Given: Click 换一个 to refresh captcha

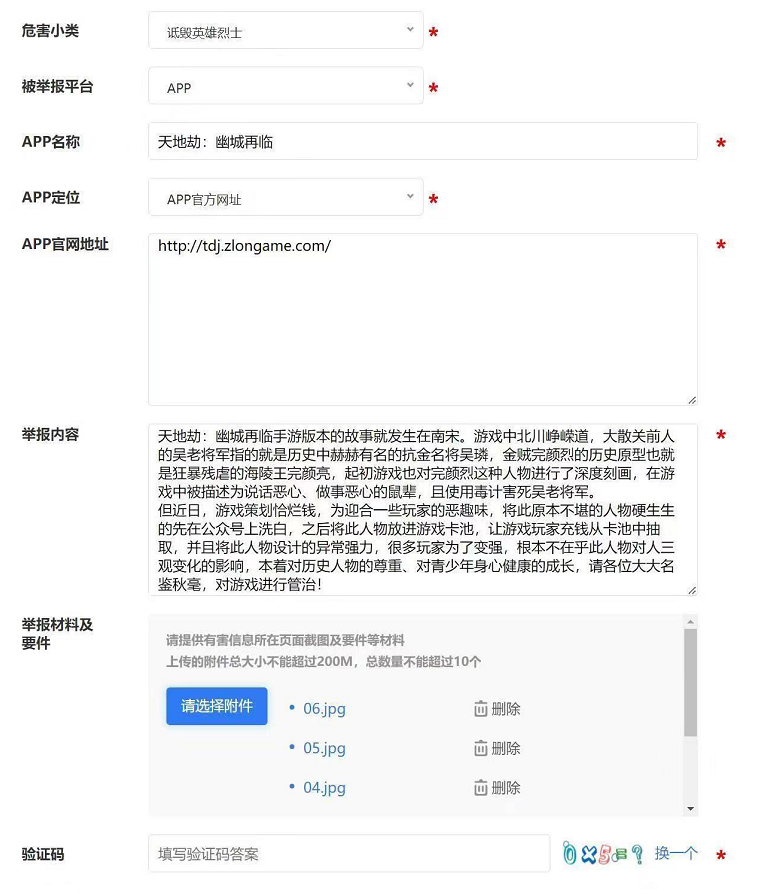Looking at the screenshot, I should point(676,854).
